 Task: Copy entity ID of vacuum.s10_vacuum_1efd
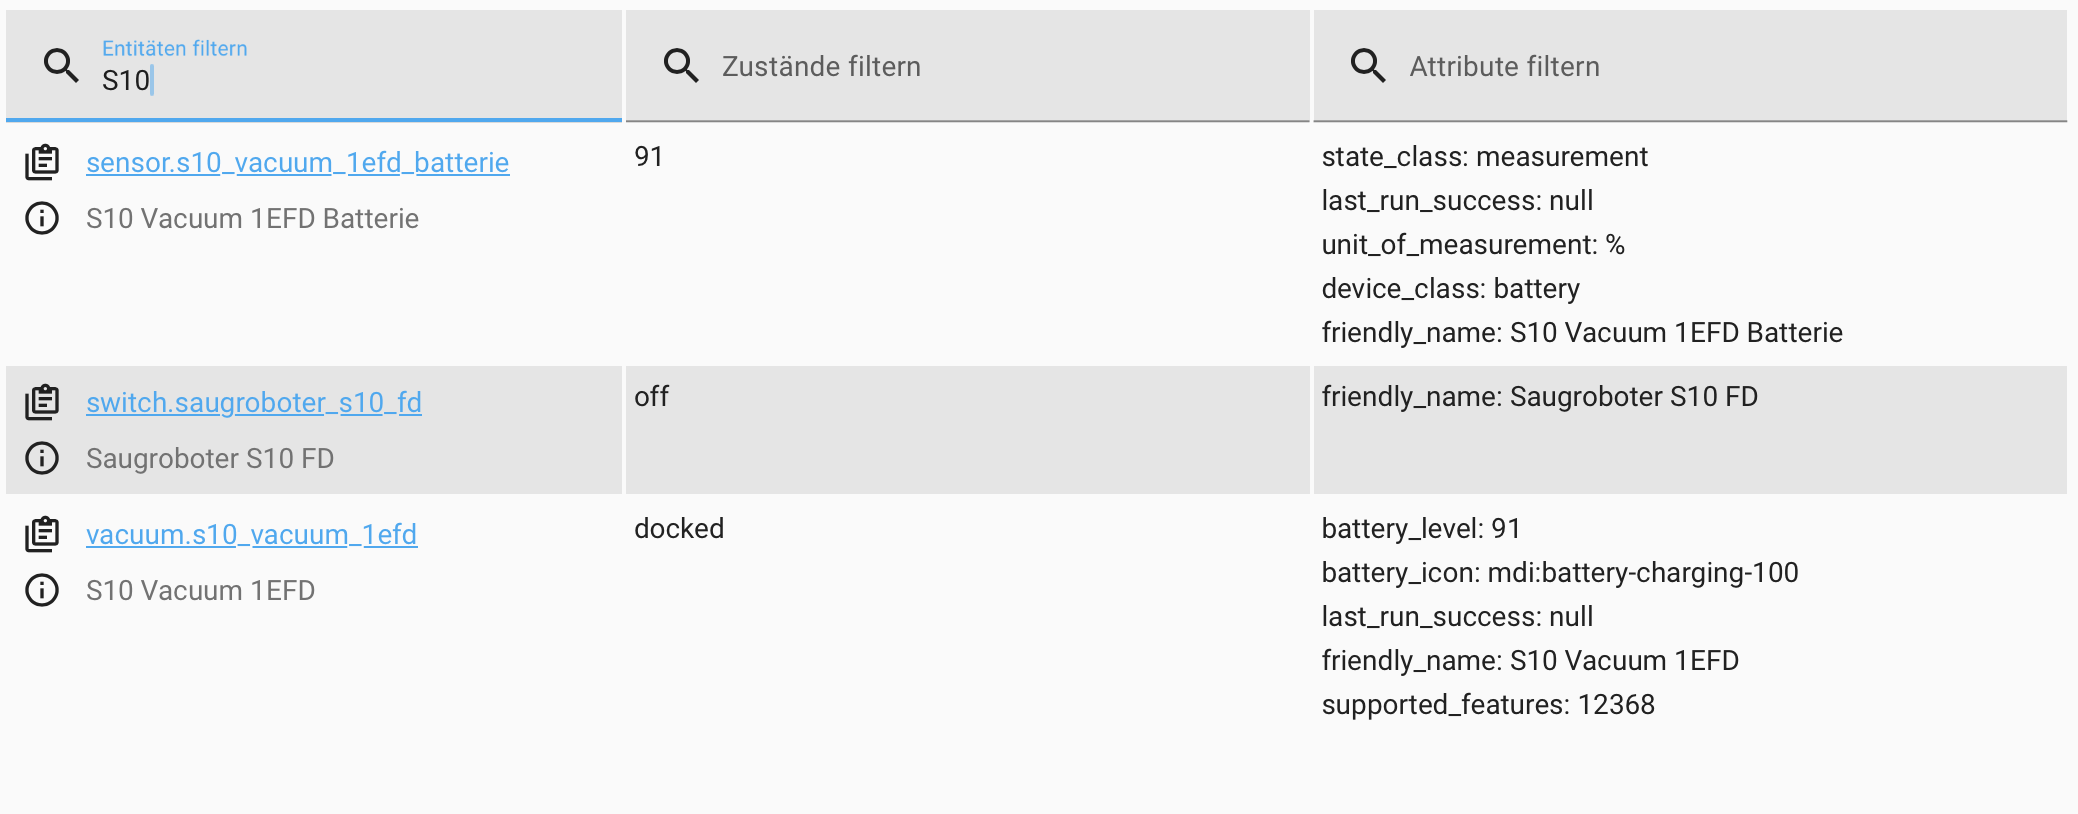pyautogui.click(x=42, y=534)
